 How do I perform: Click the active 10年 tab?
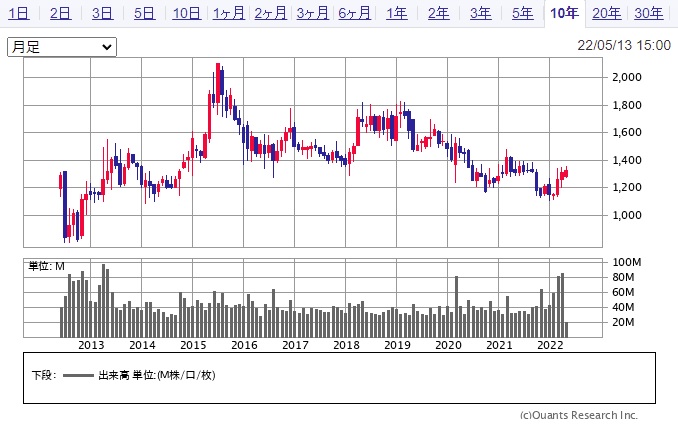tap(564, 13)
